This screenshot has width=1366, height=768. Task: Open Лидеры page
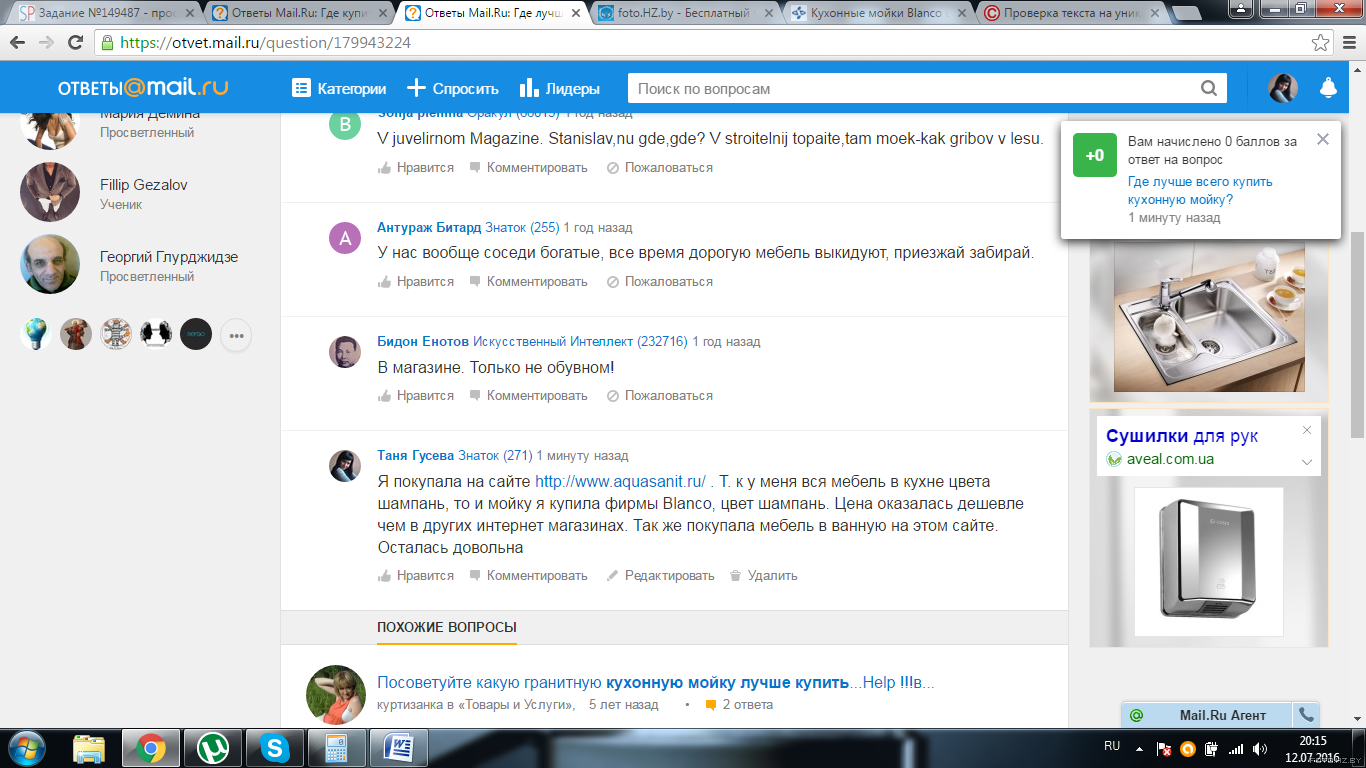click(560, 88)
